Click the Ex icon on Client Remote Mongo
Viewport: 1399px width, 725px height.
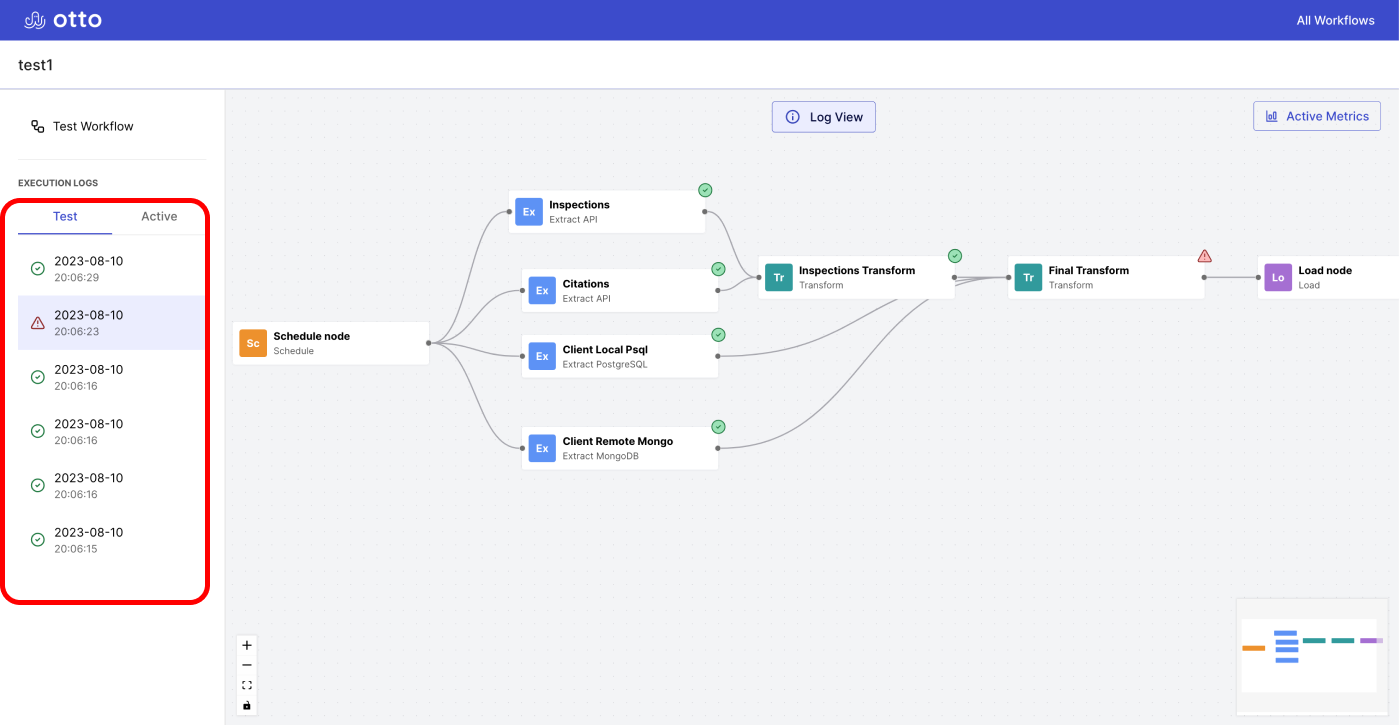click(x=542, y=448)
